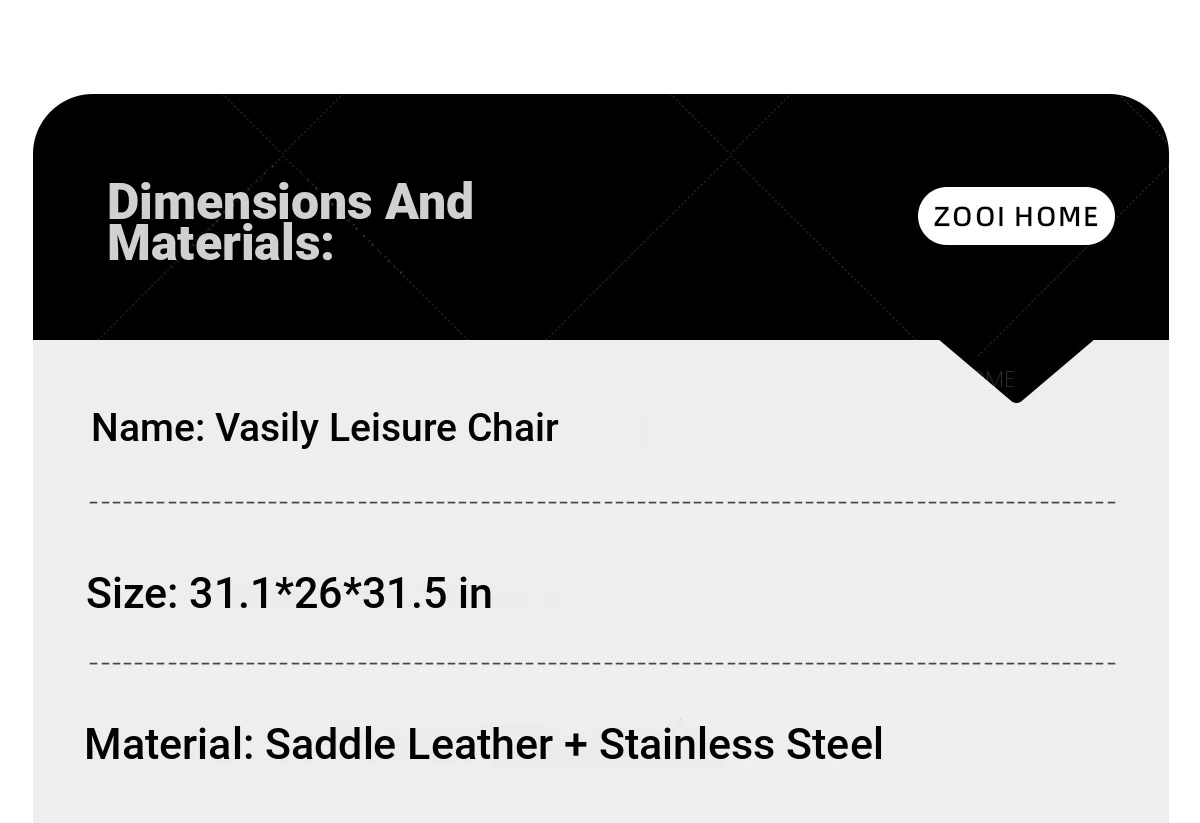Screen dimensions: 1200x823
Task: Click the dashed divider below Size row
Action: pos(602,663)
